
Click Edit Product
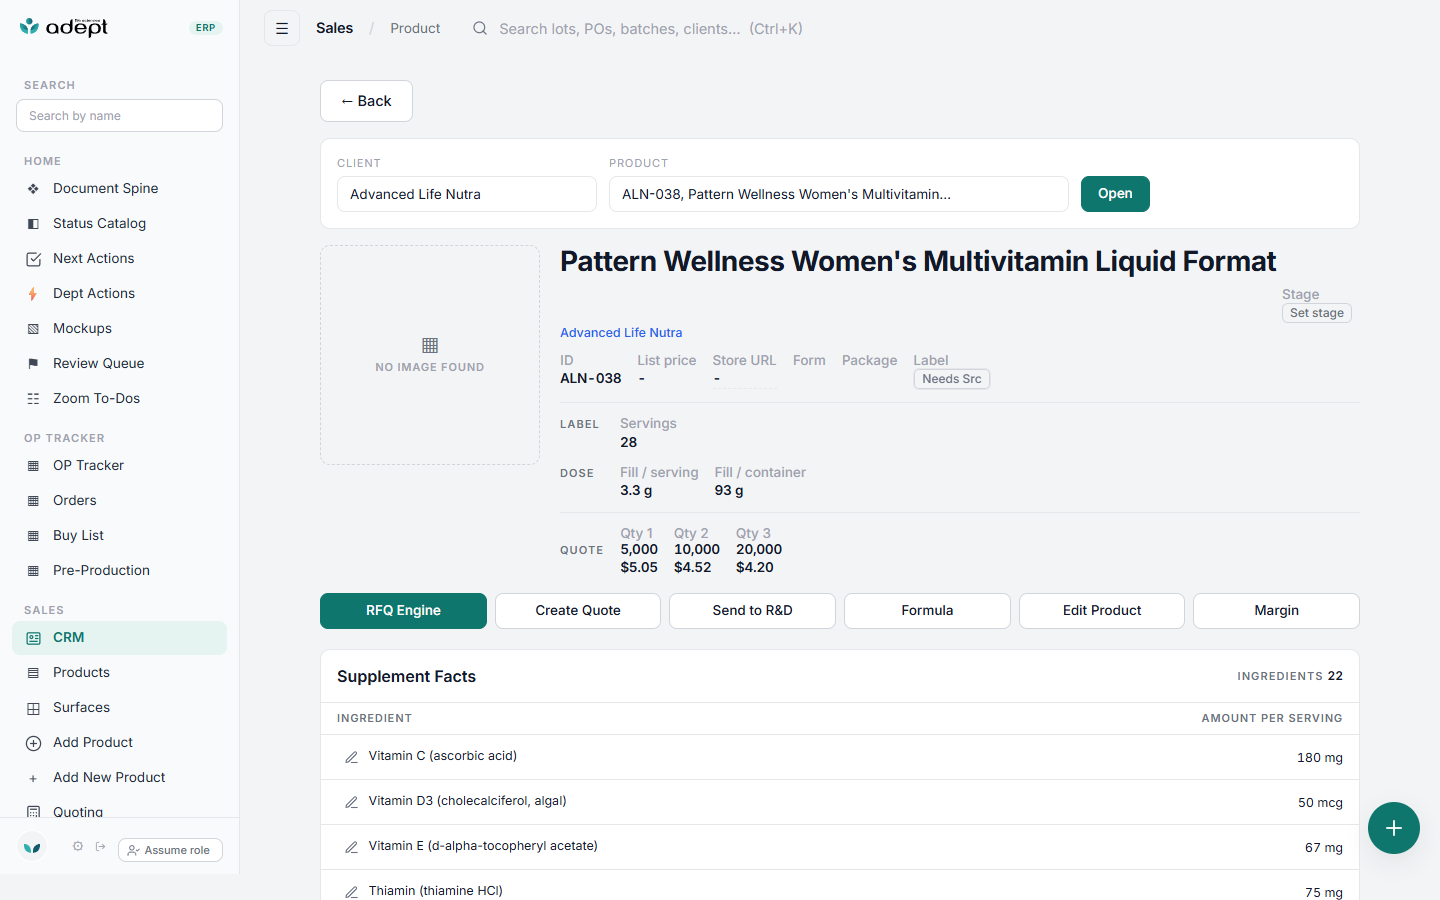coord(1102,611)
